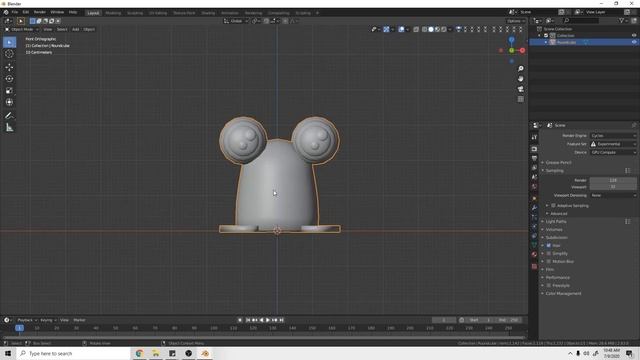Select the Annotate tool
The width and height of the screenshot is (640, 360).
click(x=9, y=116)
